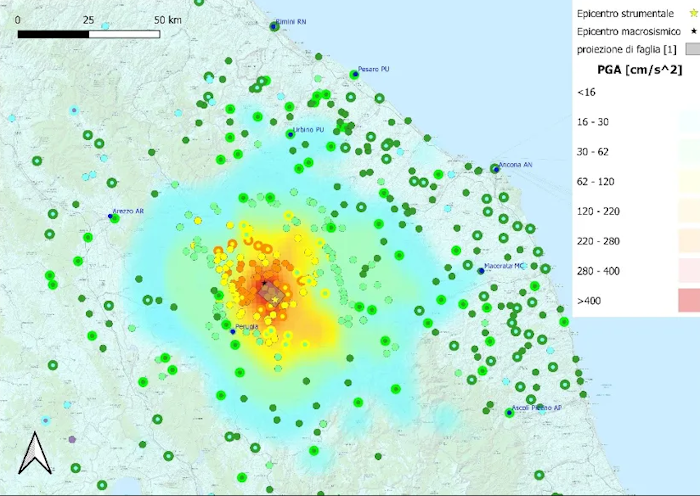The width and height of the screenshot is (700, 496).
Task: Click the yellow star in the legend
Action: click(x=689, y=13)
